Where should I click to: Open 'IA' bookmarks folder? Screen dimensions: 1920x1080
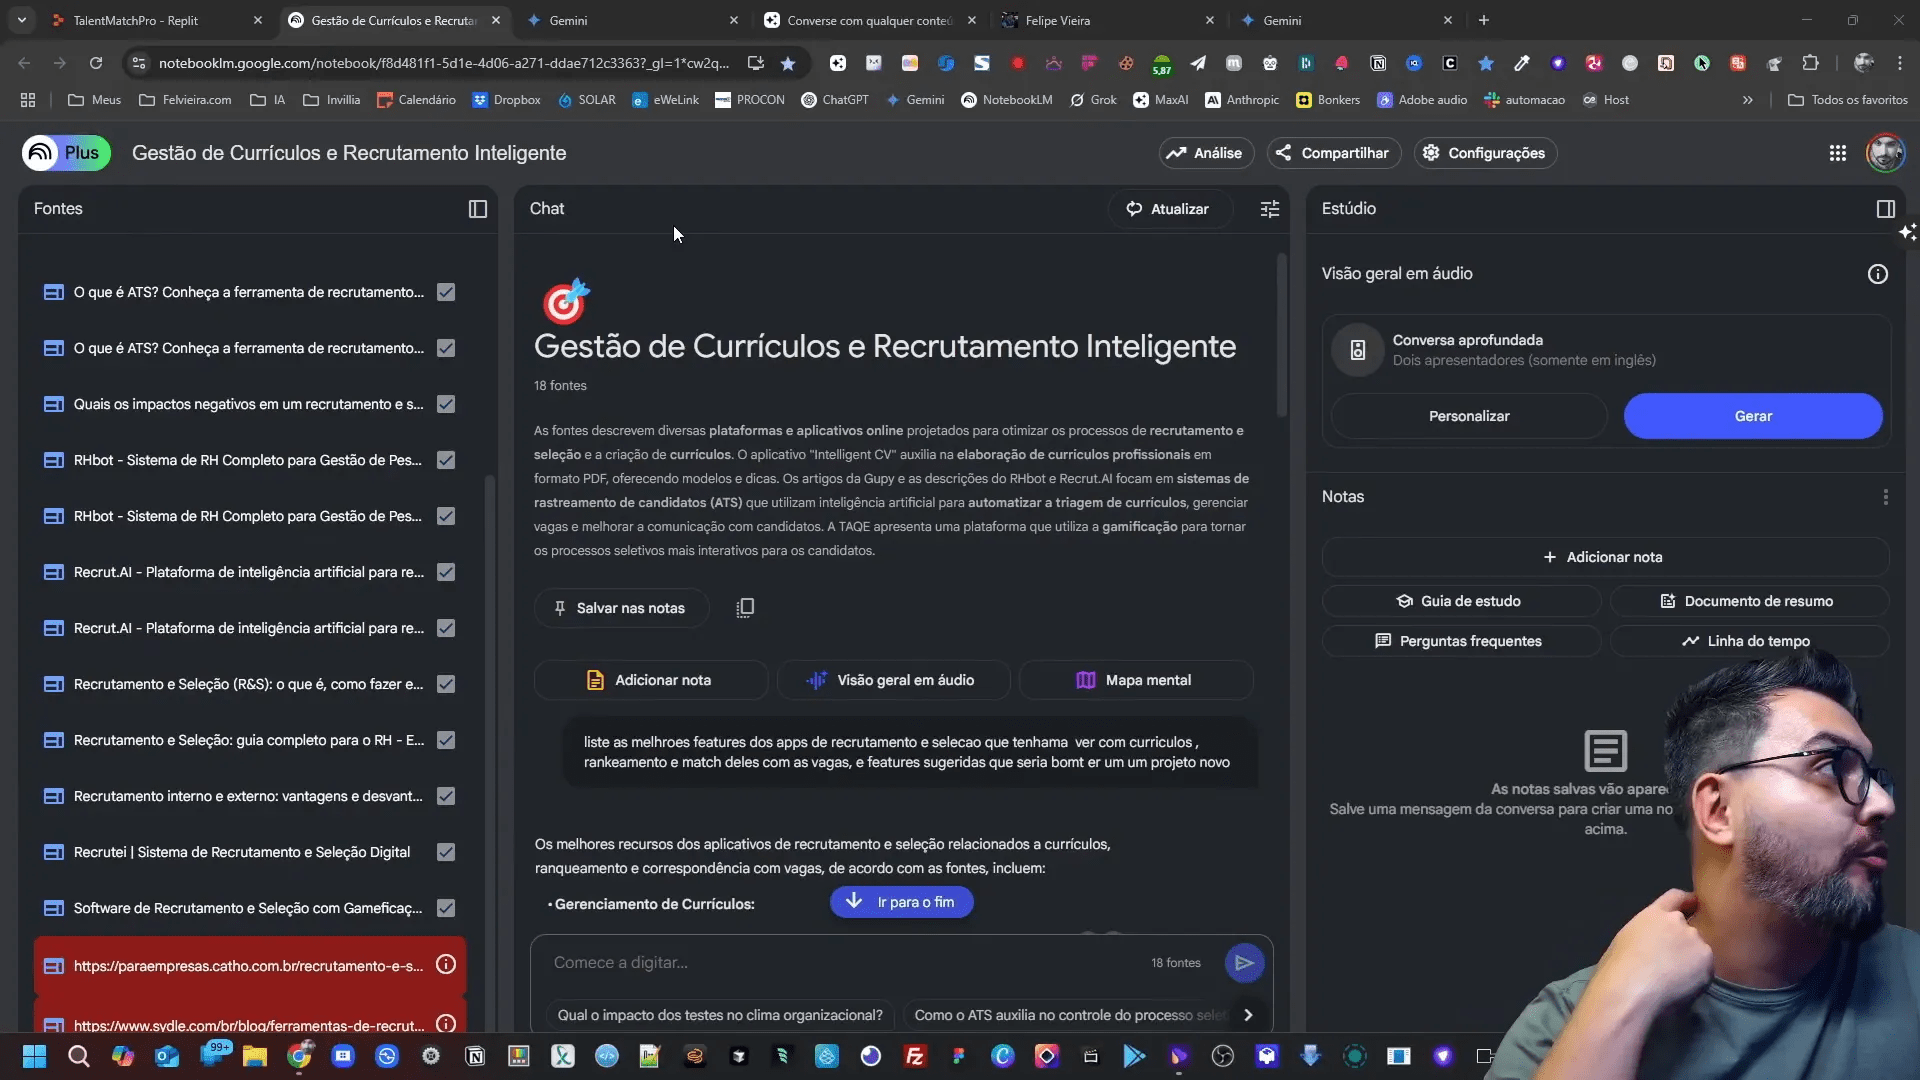268,100
